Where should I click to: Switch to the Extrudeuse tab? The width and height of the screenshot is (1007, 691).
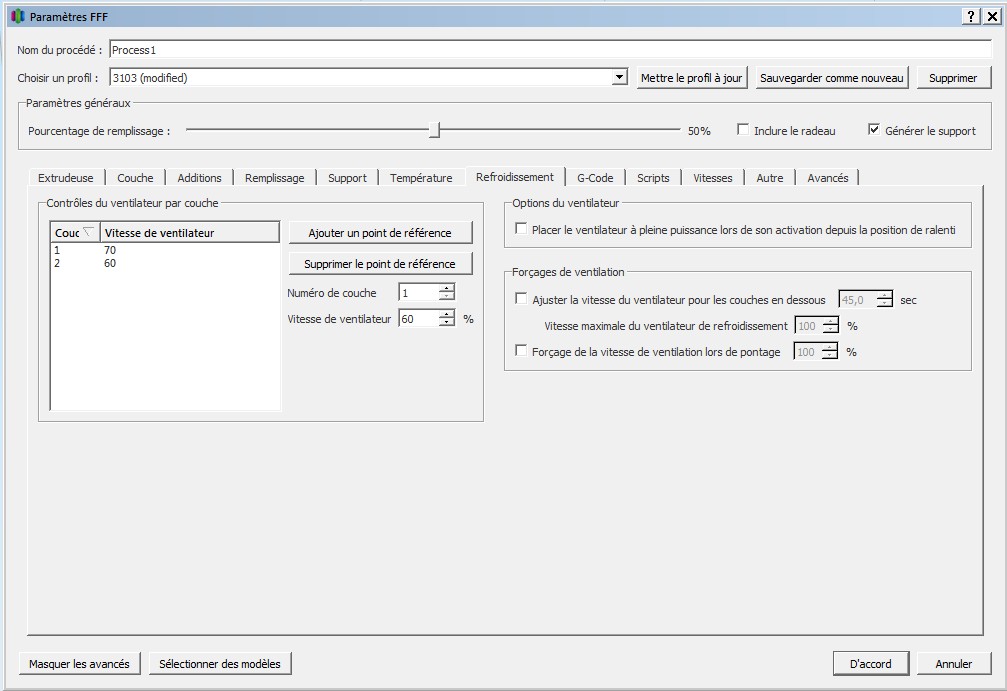point(65,178)
